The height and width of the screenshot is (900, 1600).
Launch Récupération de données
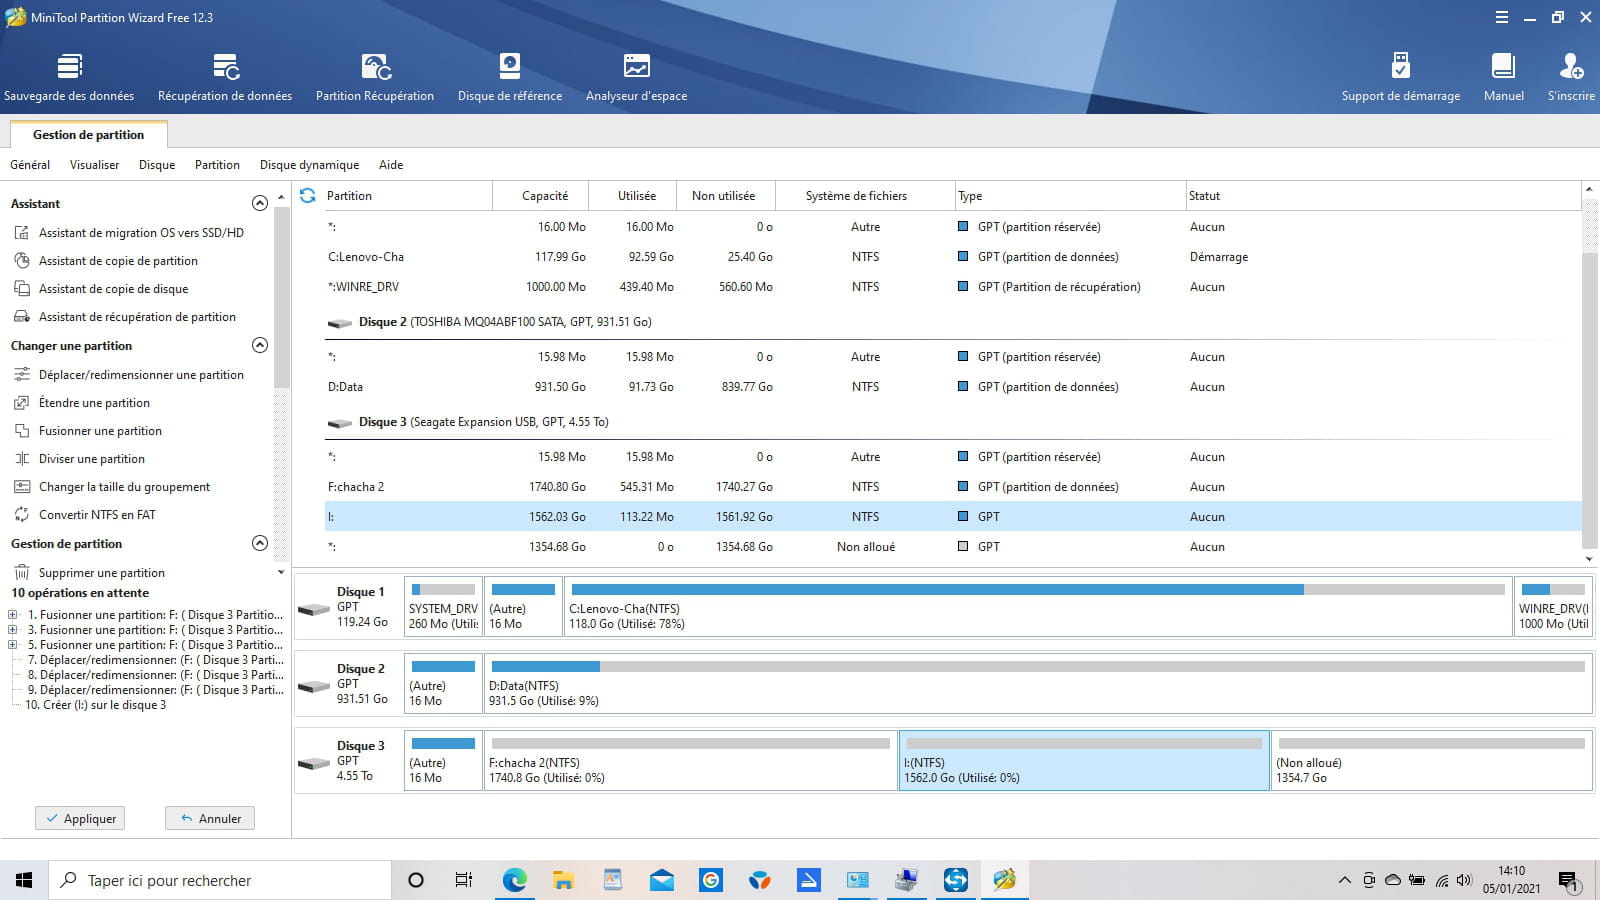coord(225,78)
